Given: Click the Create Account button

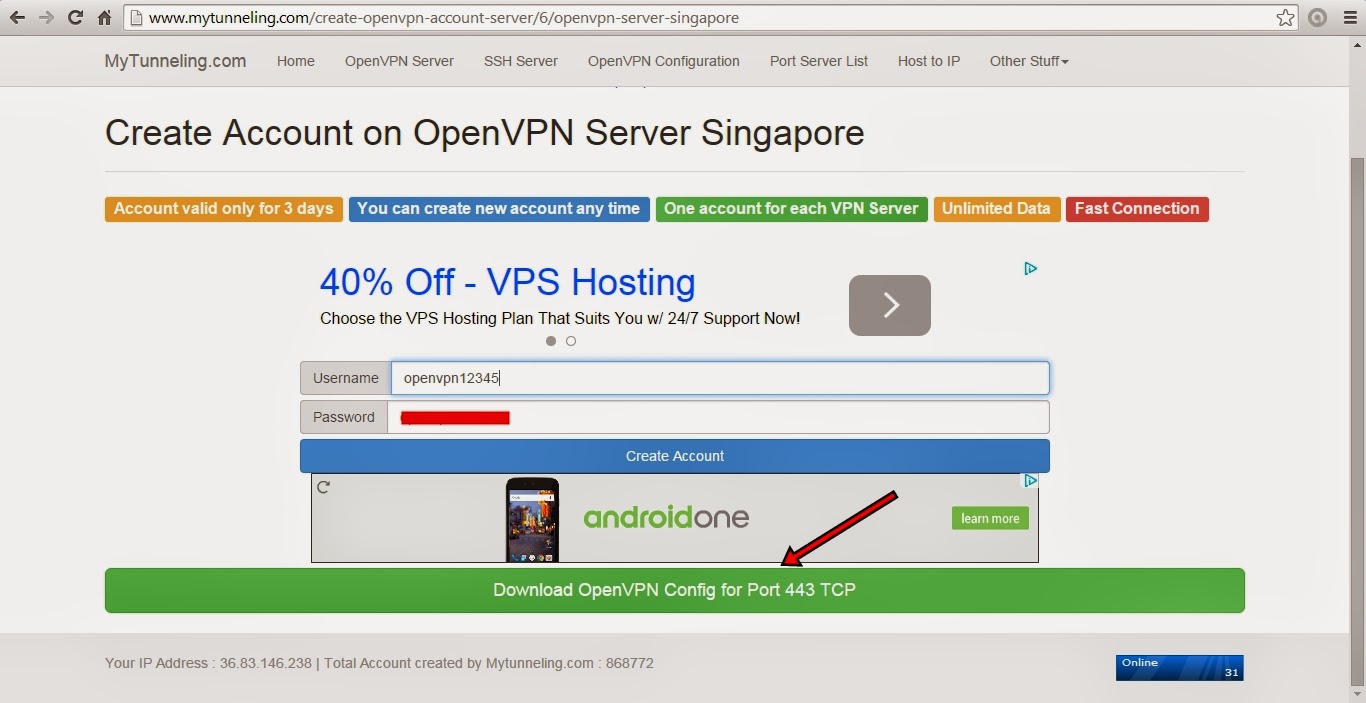Looking at the screenshot, I should [675, 456].
